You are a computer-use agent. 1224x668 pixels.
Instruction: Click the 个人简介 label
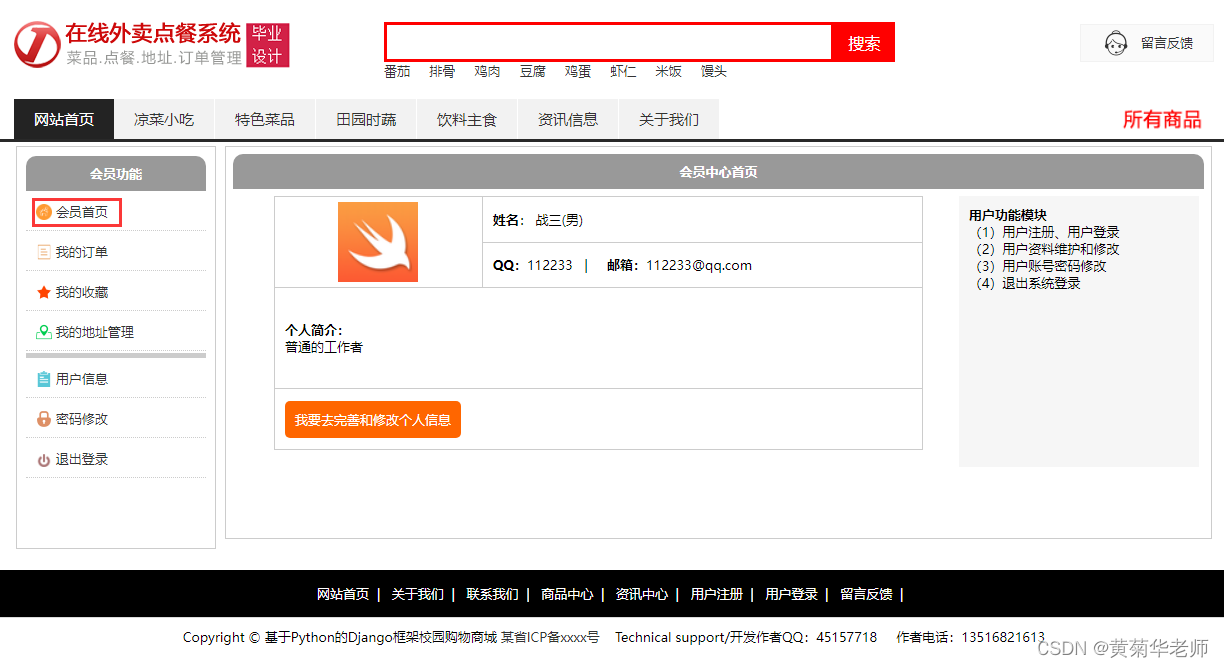click(x=314, y=330)
